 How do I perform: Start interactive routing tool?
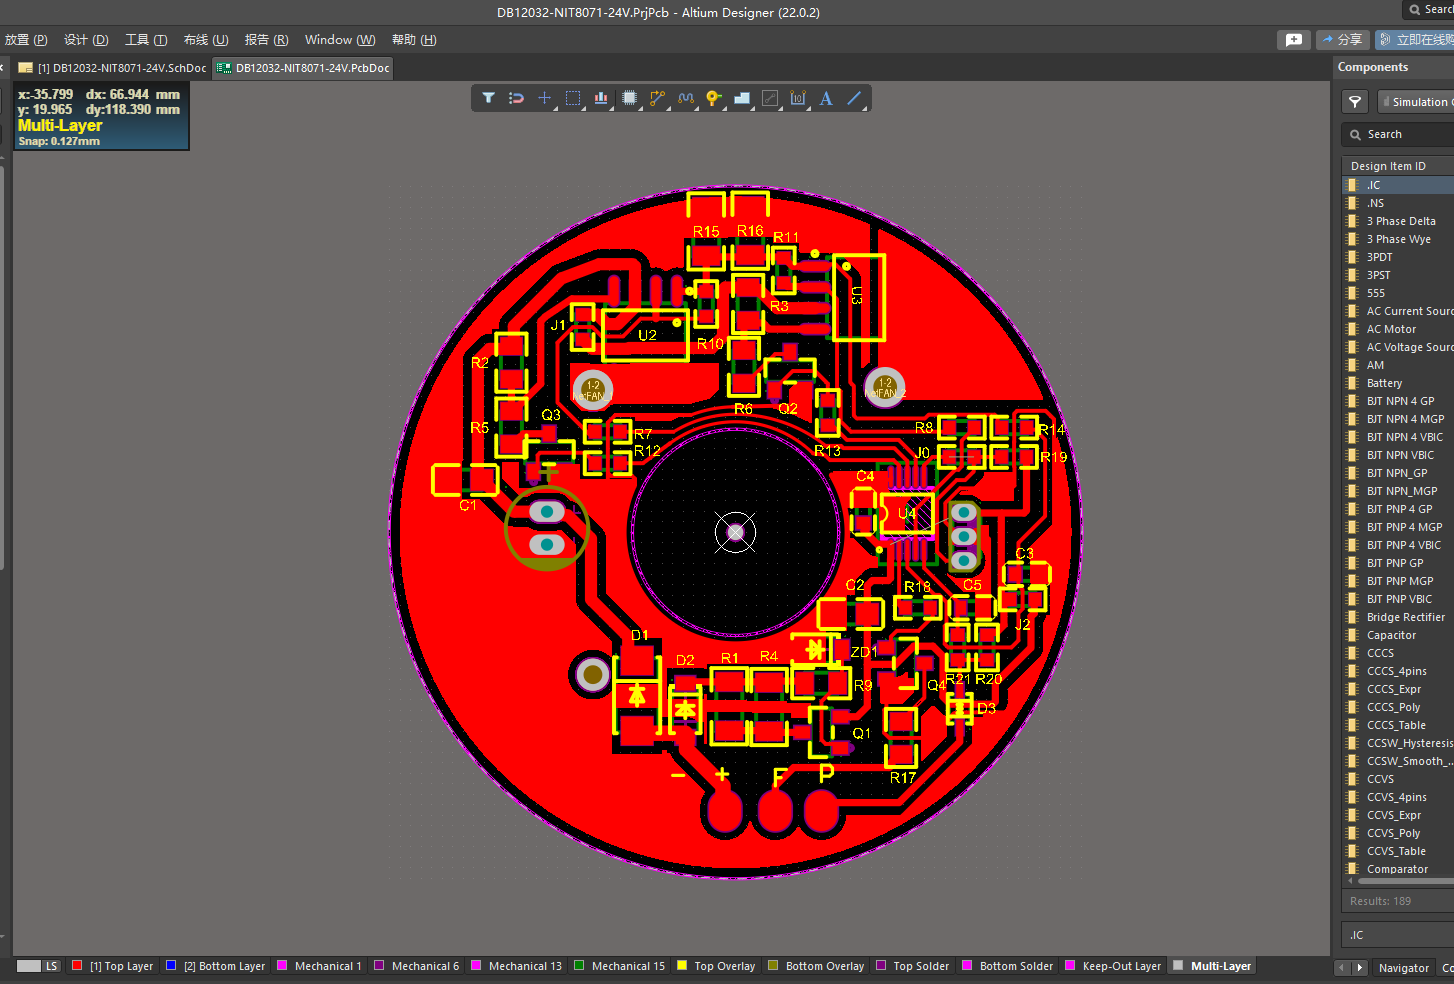(657, 98)
